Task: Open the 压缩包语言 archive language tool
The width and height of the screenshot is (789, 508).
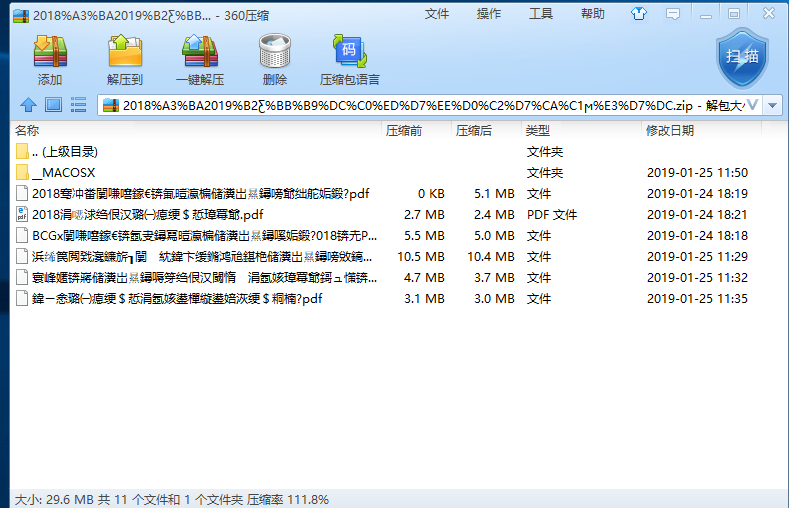Action: click(x=350, y=59)
